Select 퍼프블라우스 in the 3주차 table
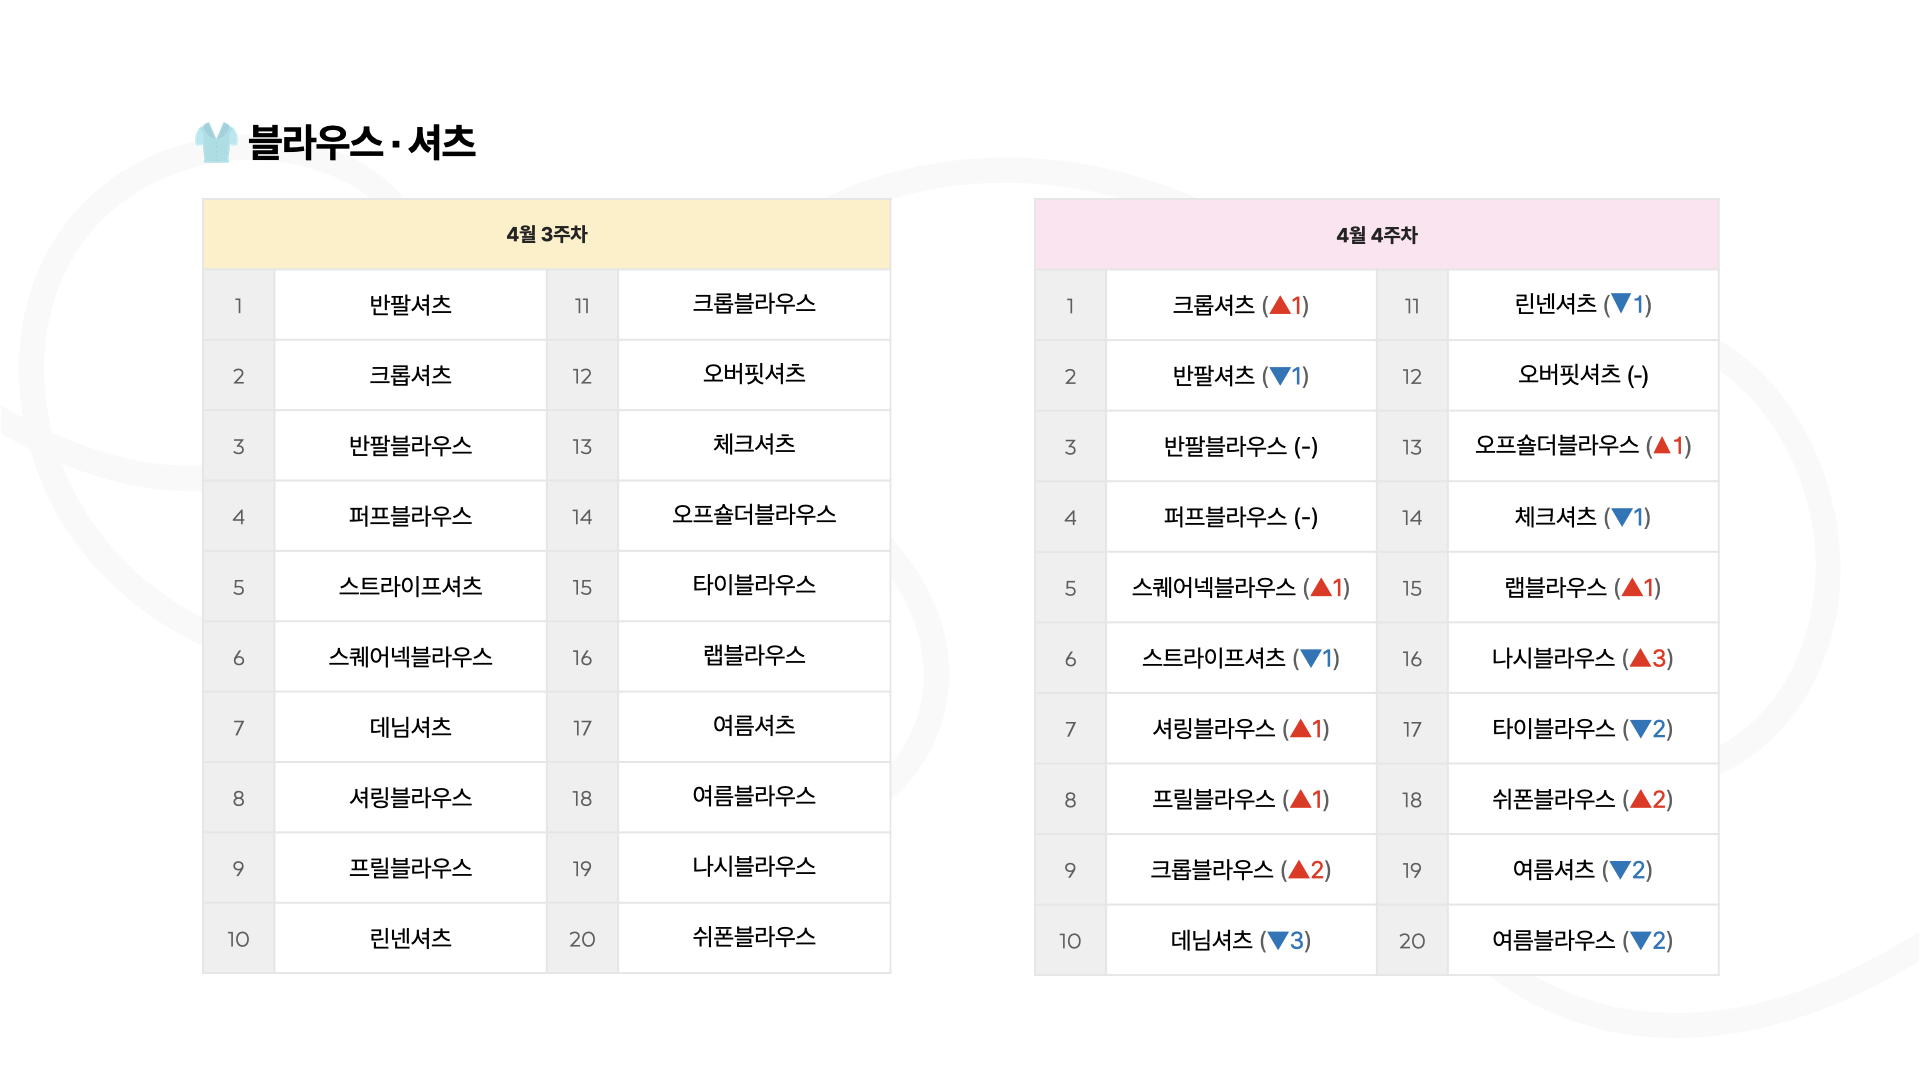Image resolution: width=1920 pixels, height=1080 pixels. click(411, 516)
